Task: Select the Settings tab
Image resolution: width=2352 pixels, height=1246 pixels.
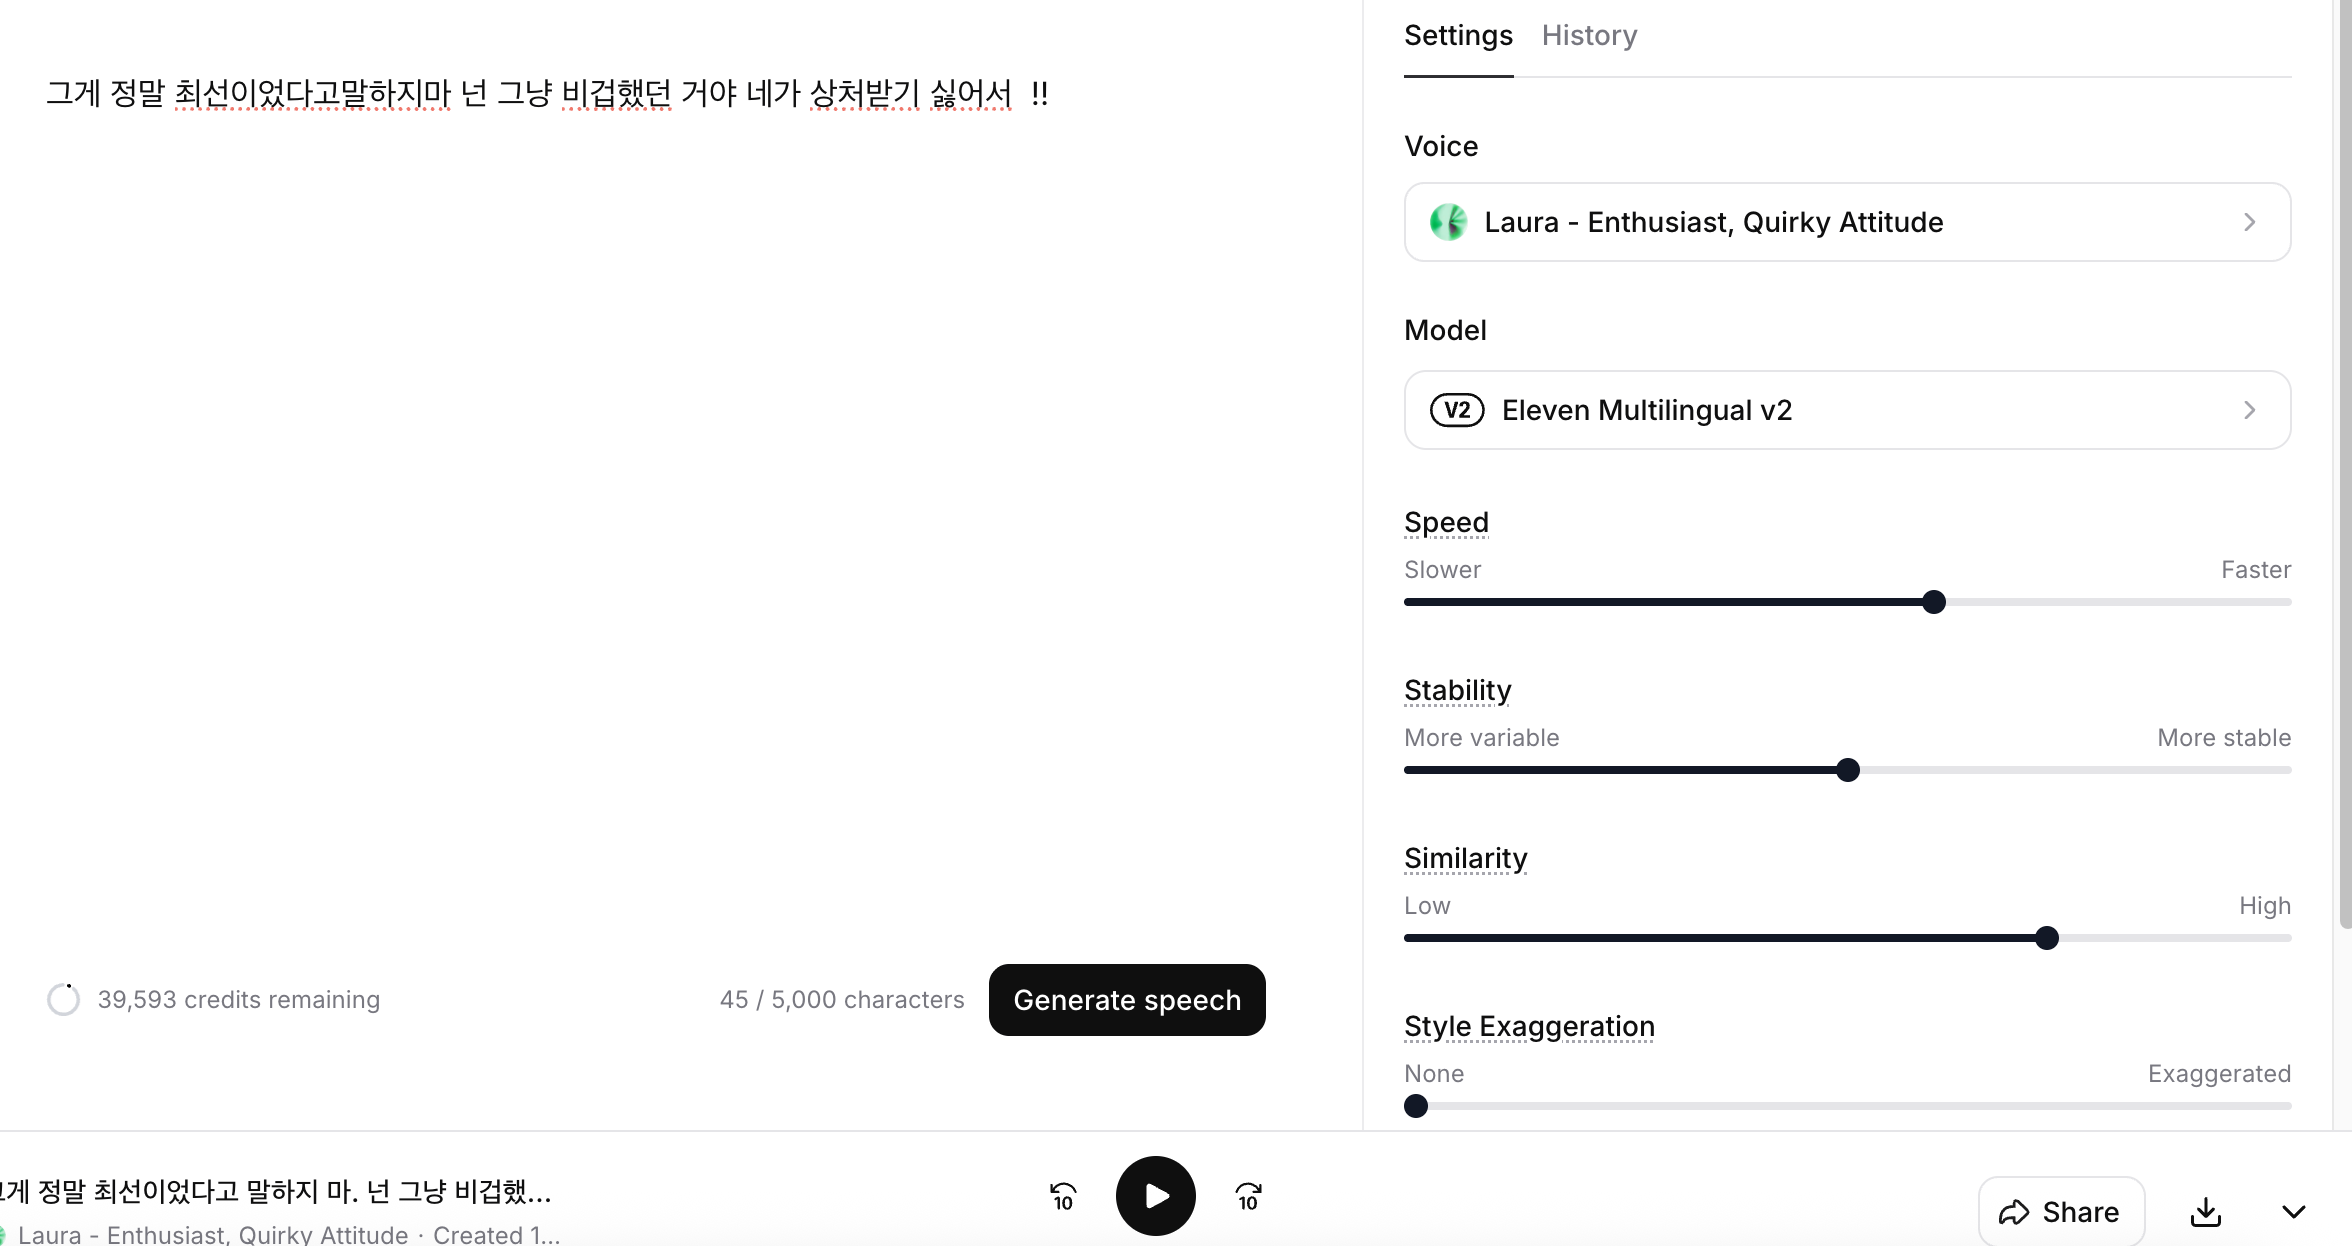Action: tap(1458, 36)
